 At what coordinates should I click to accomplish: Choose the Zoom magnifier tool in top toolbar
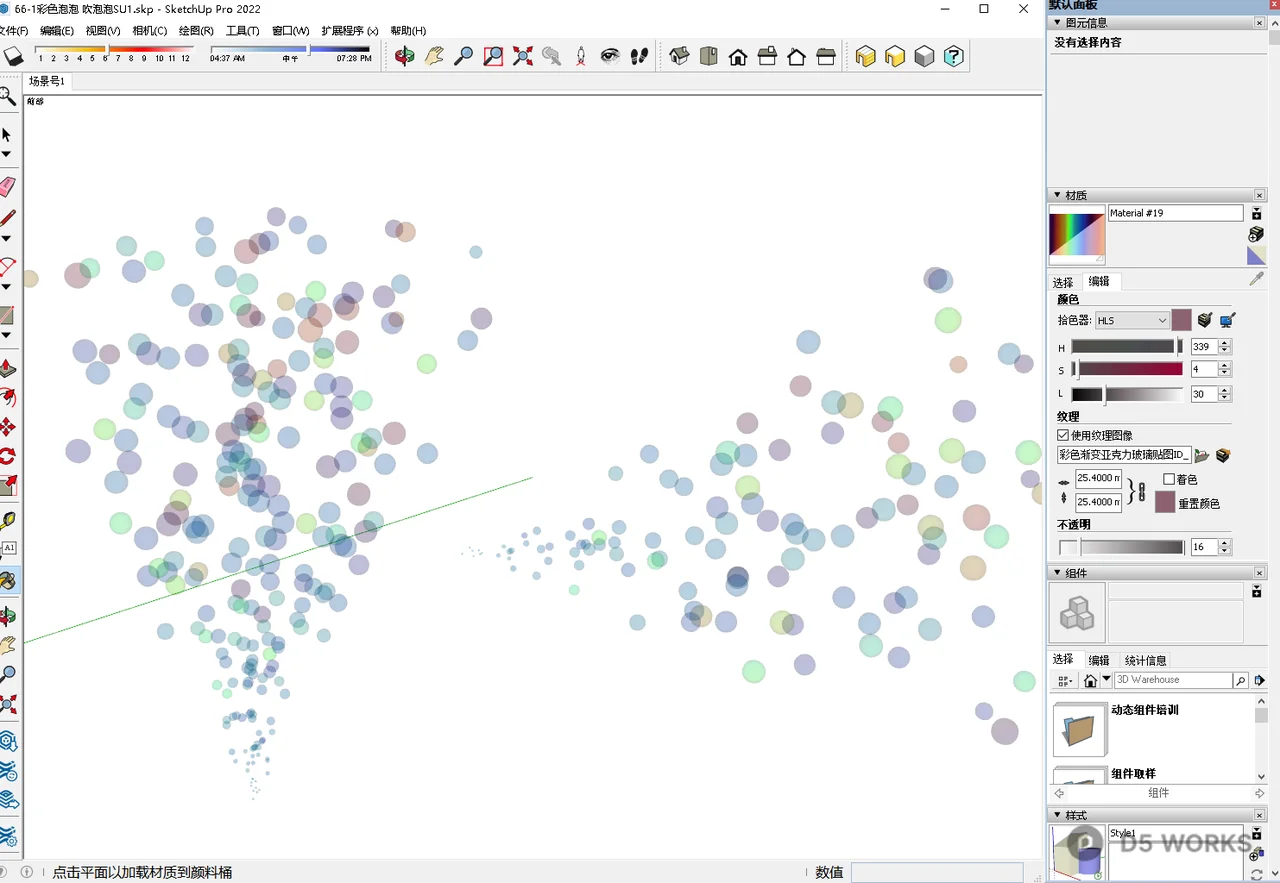click(x=463, y=56)
